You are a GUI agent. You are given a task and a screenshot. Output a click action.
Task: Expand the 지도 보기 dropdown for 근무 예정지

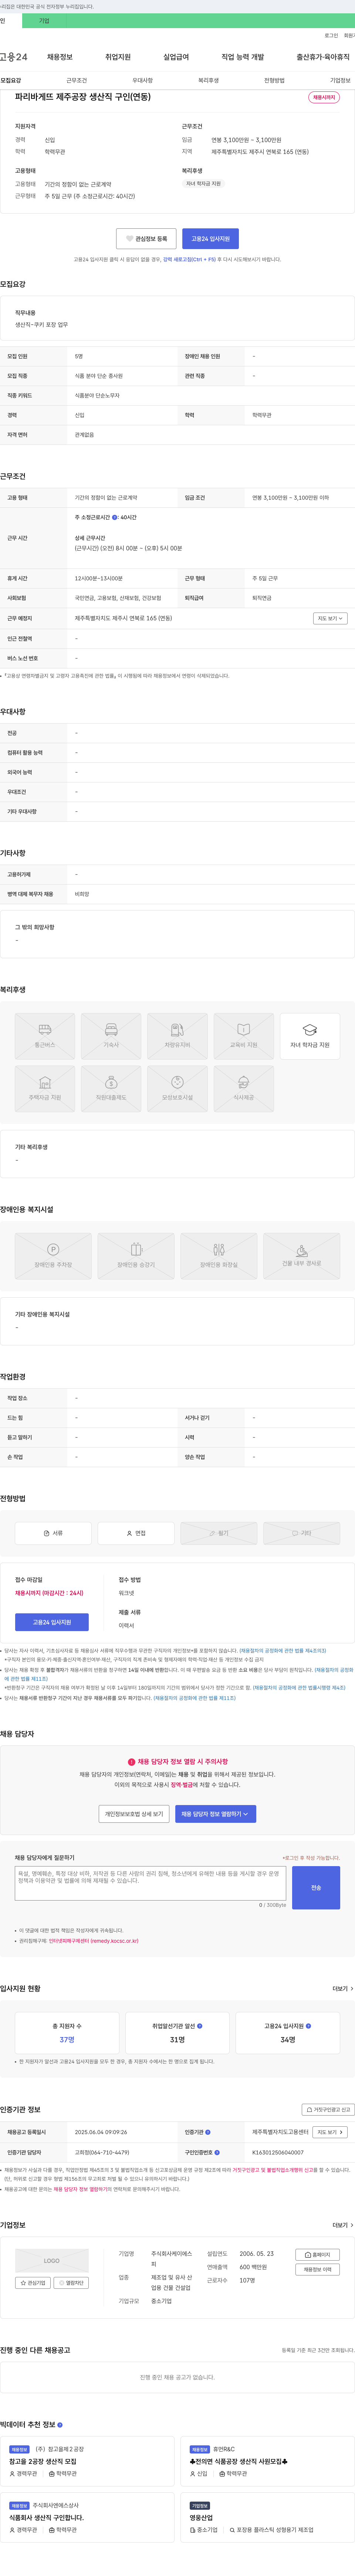[330, 618]
